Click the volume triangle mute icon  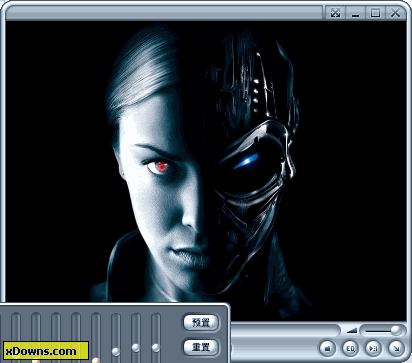tap(352, 330)
